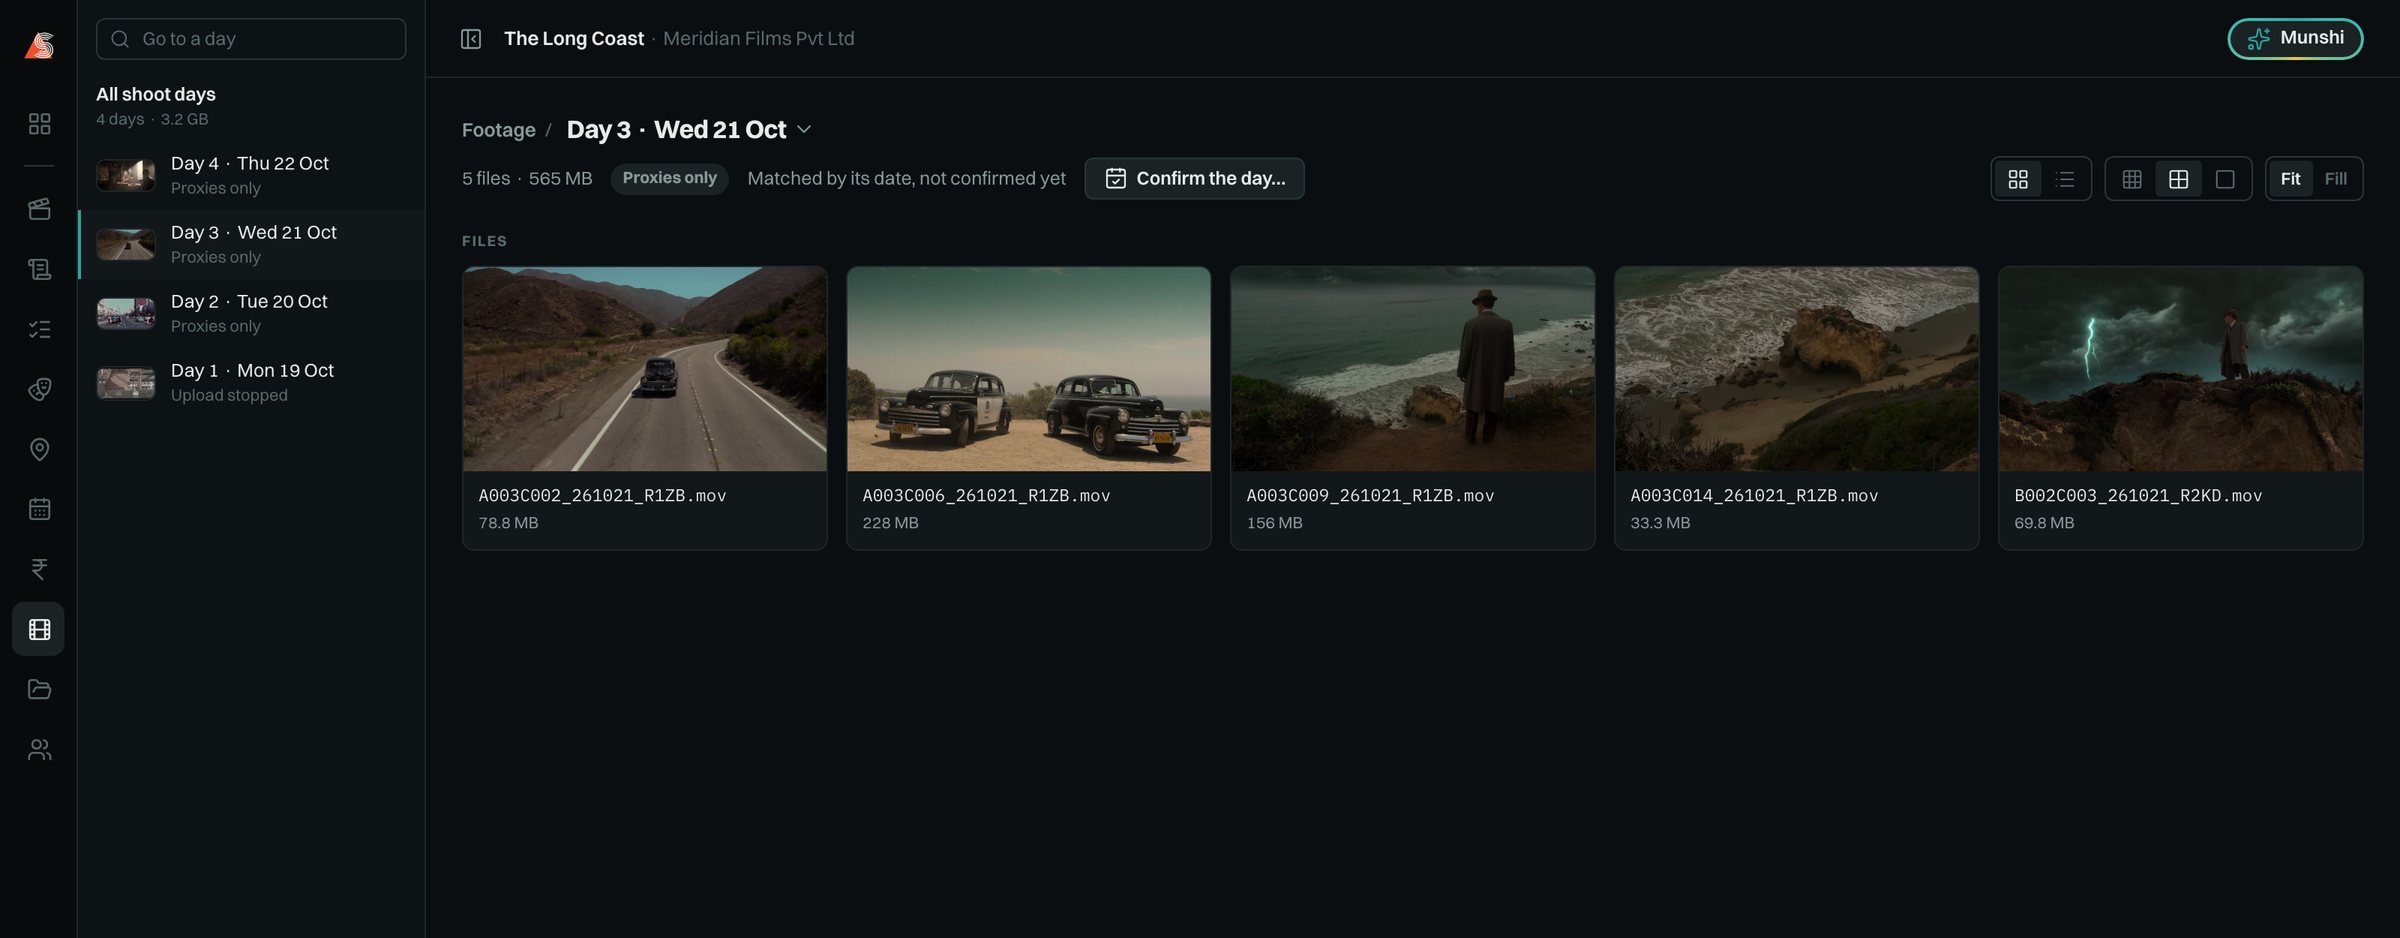This screenshot has width=2400, height=938.
Task: Open the script scroll icon in sidebar
Action: pyautogui.click(x=39, y=269)
